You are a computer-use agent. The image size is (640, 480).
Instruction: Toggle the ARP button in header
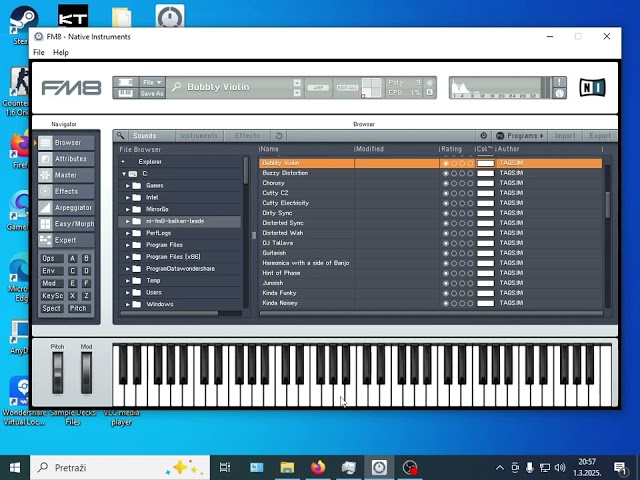(318, 88)
